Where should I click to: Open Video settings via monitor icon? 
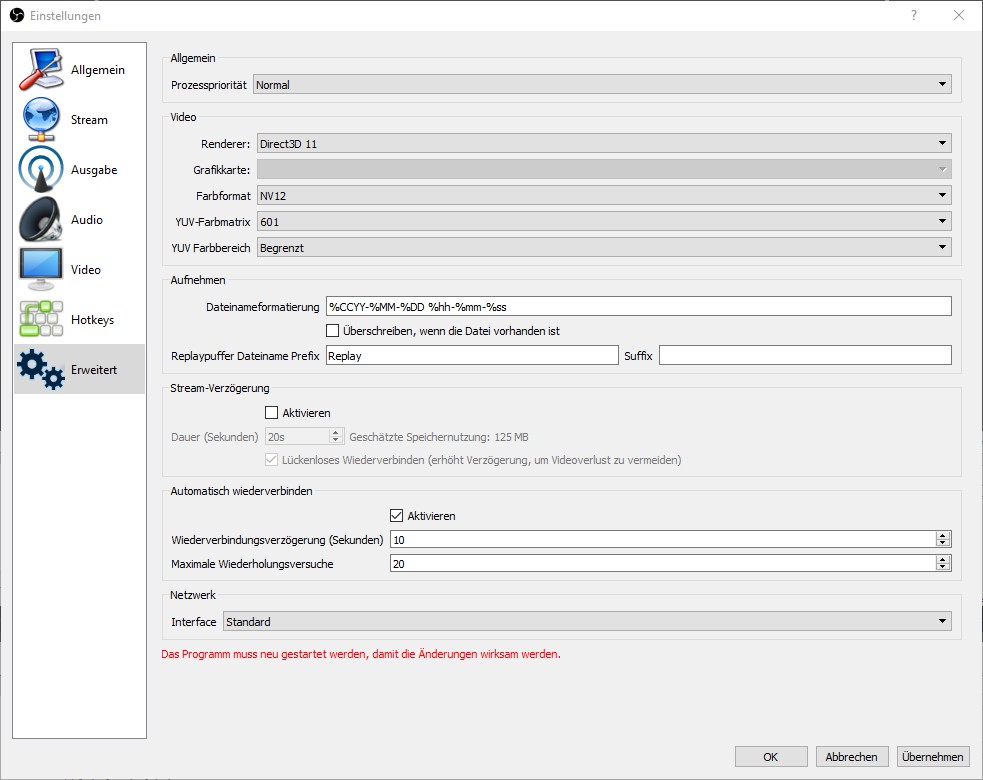(41, 270)
